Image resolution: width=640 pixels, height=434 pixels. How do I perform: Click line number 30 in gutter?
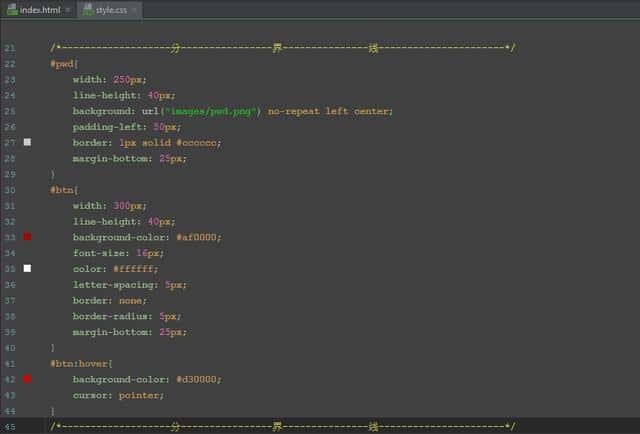point(10,190)
